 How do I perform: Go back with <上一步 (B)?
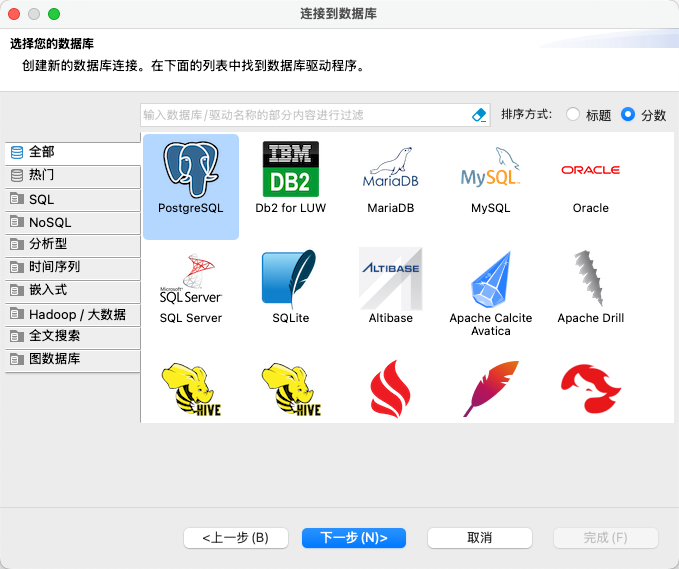click(236, 538)
